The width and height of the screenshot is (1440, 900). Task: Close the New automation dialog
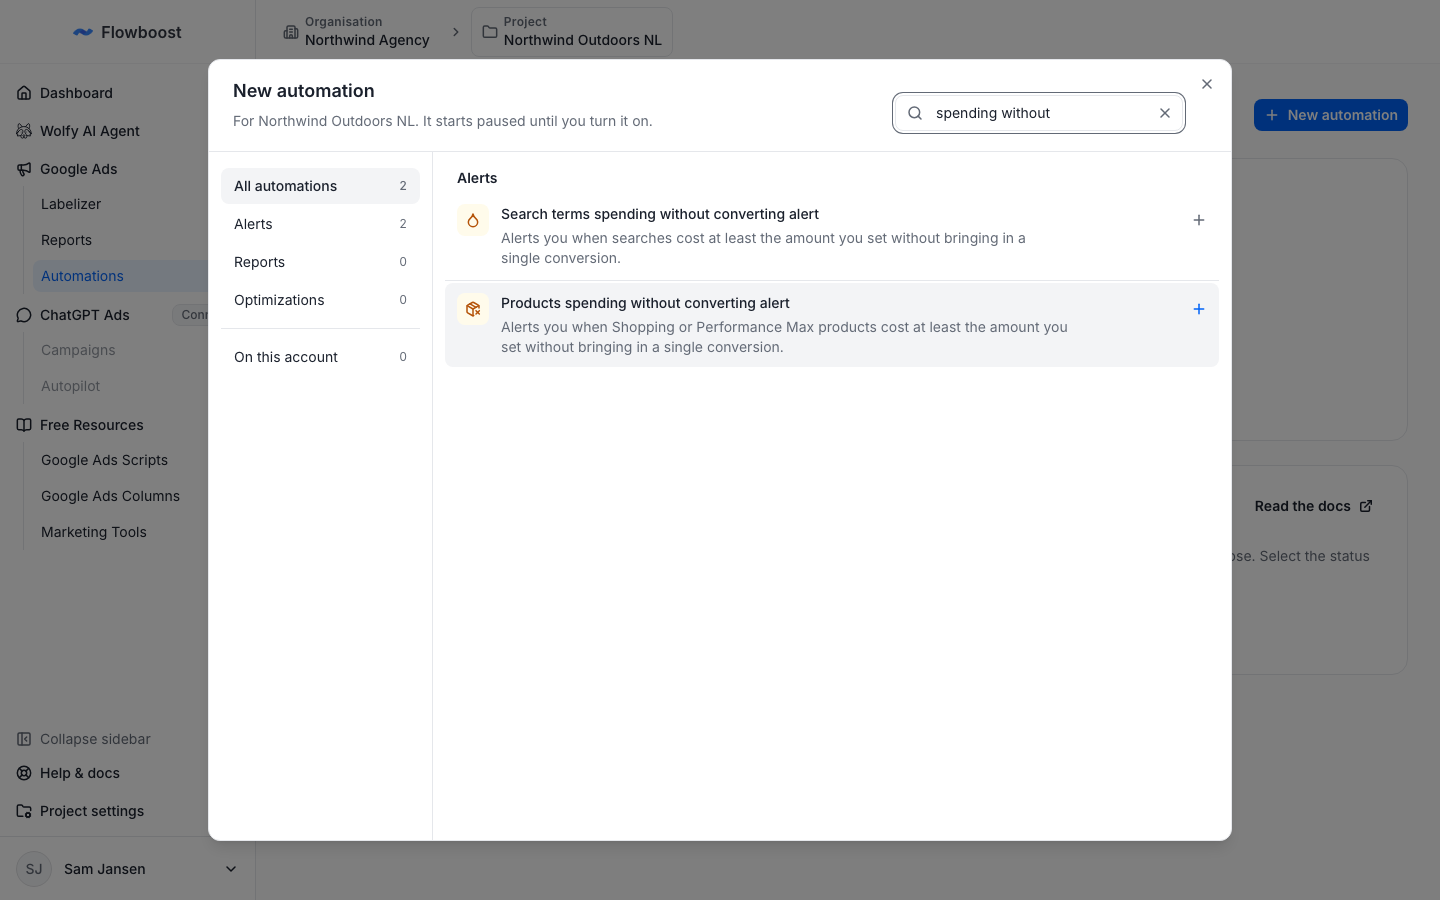(x=1207, y=84)
